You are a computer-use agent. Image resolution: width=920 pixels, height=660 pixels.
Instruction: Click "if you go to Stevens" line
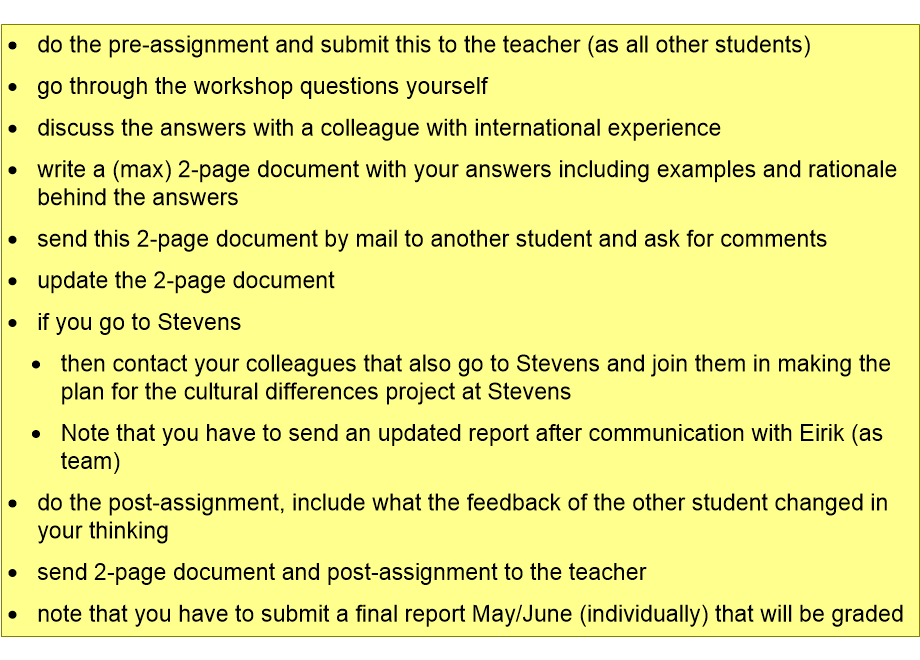(139, 323)
